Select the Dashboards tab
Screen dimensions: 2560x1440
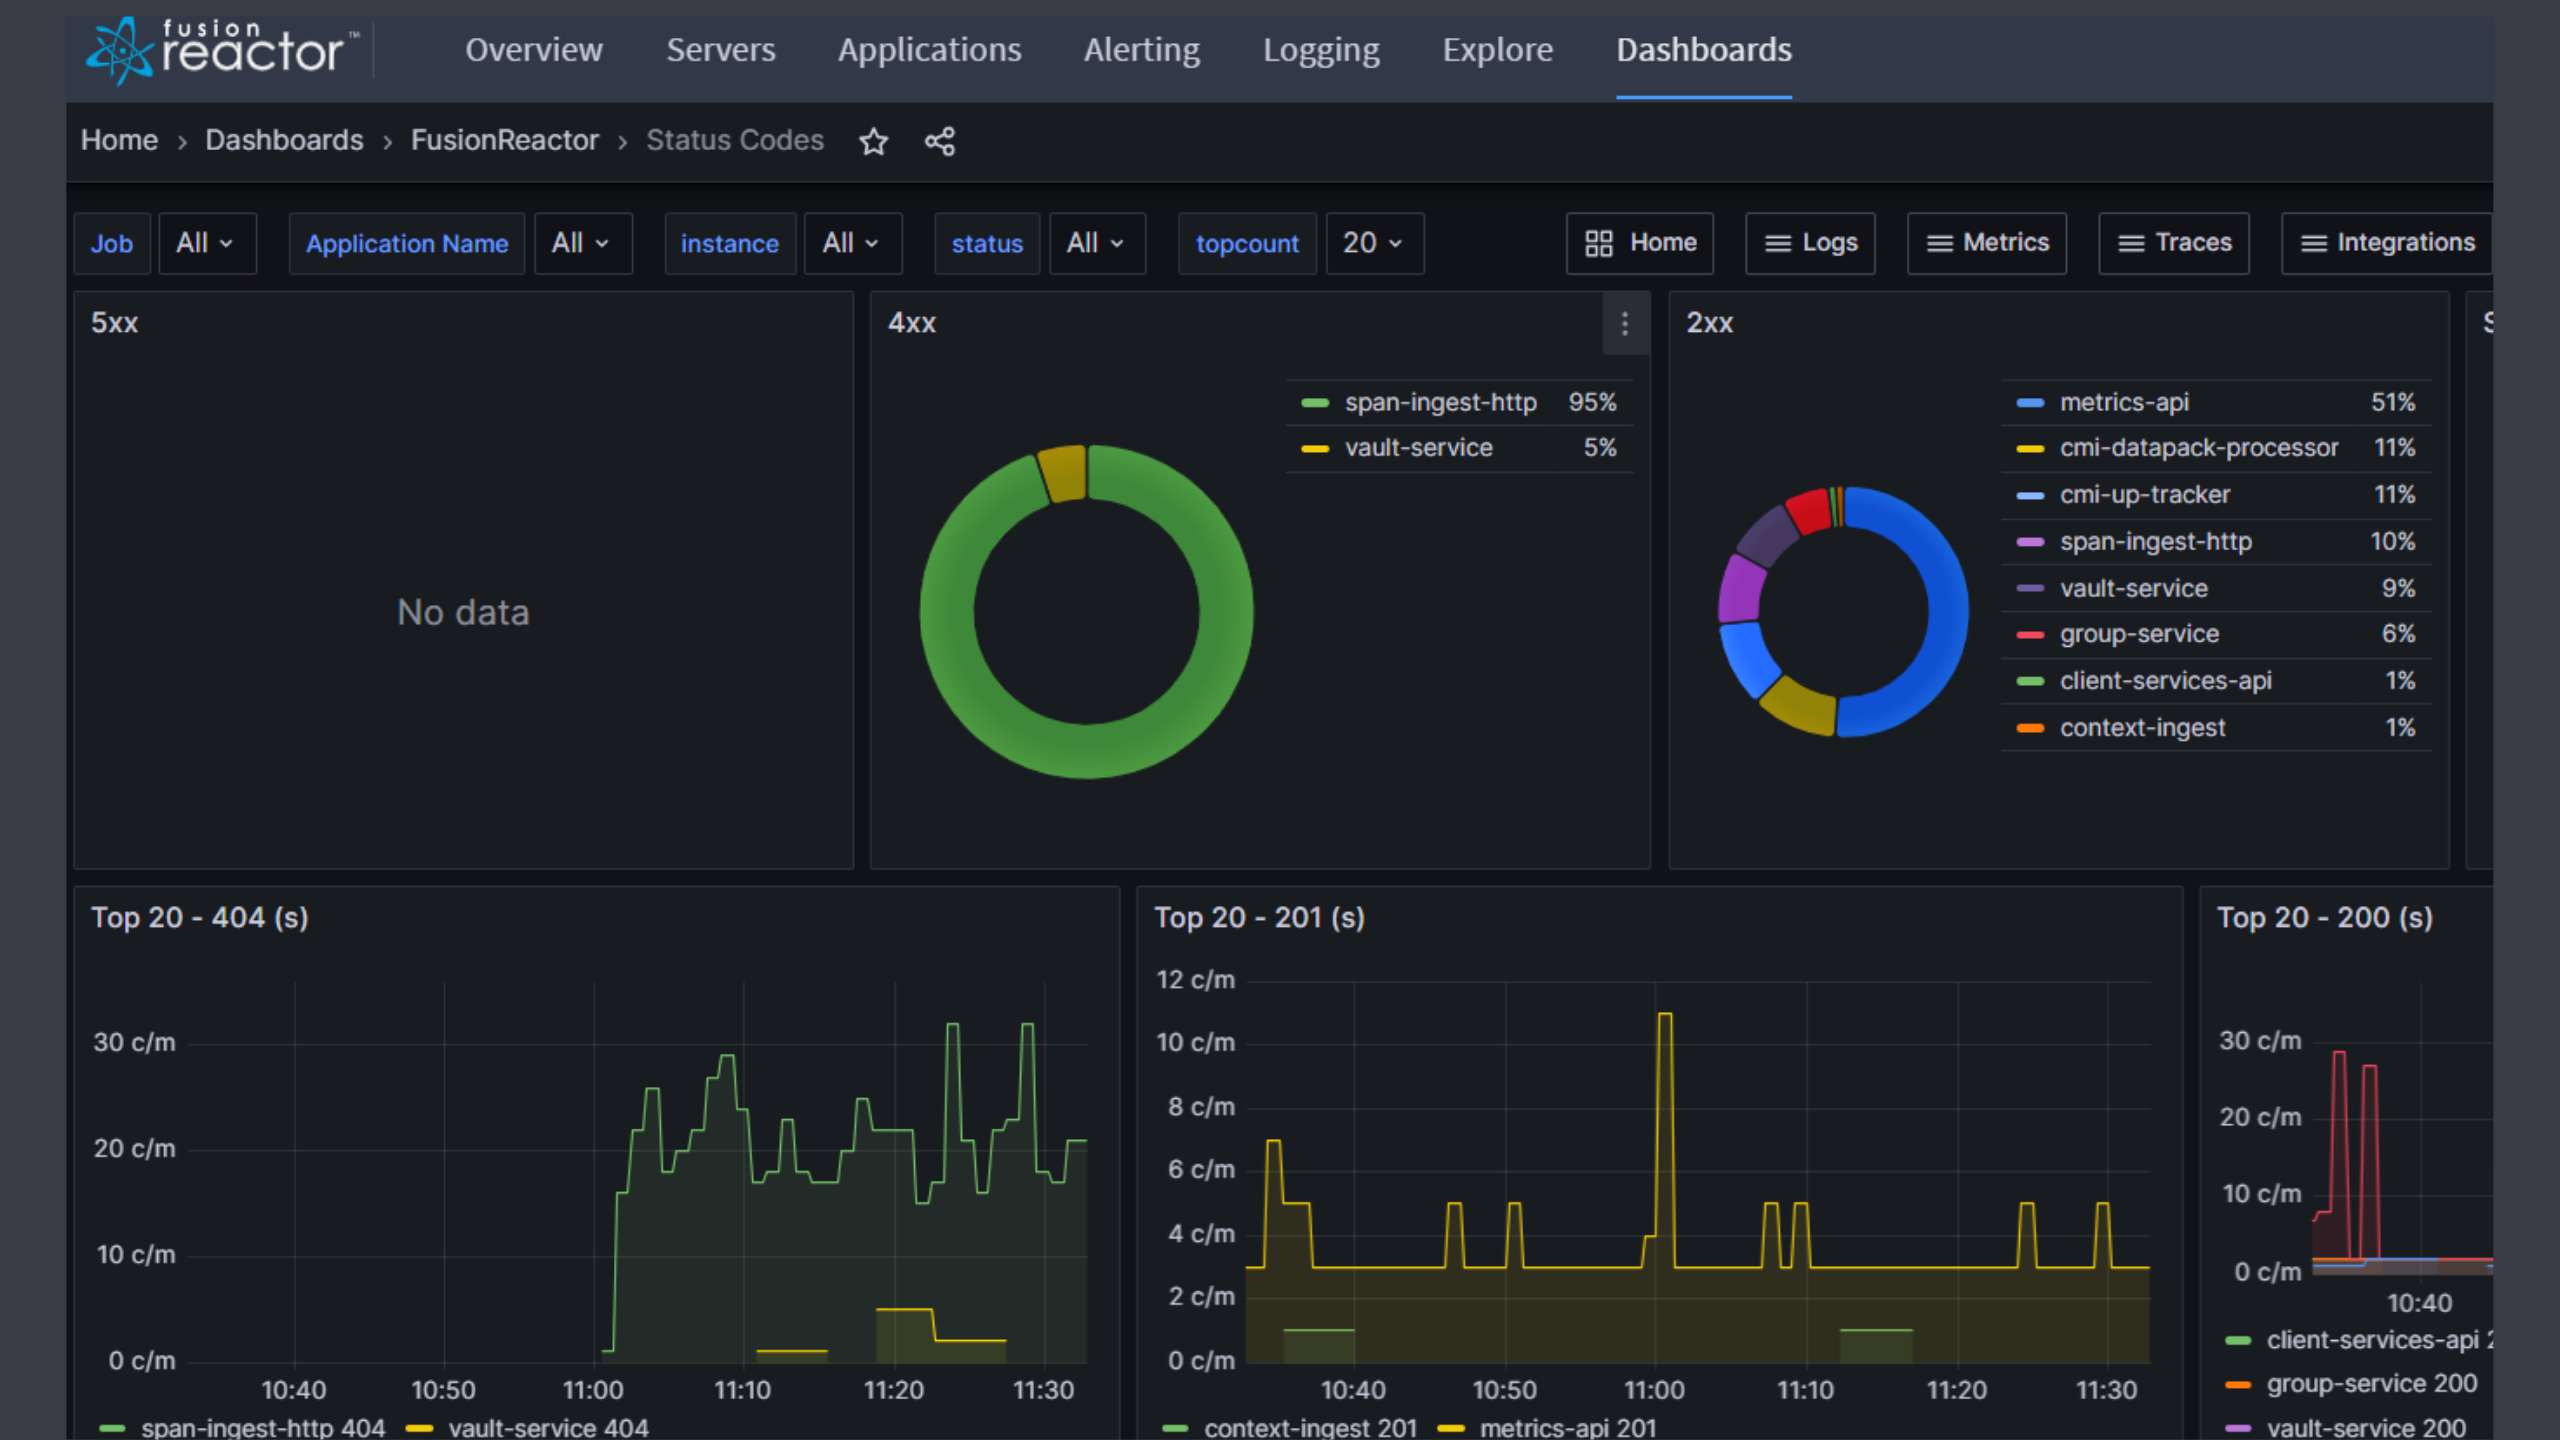(x=1704, y=50)
